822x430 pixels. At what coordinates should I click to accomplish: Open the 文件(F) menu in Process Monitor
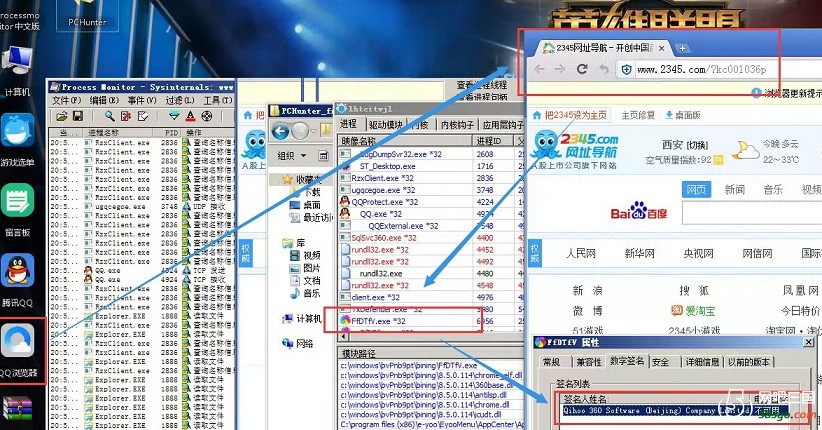point(66,100)
